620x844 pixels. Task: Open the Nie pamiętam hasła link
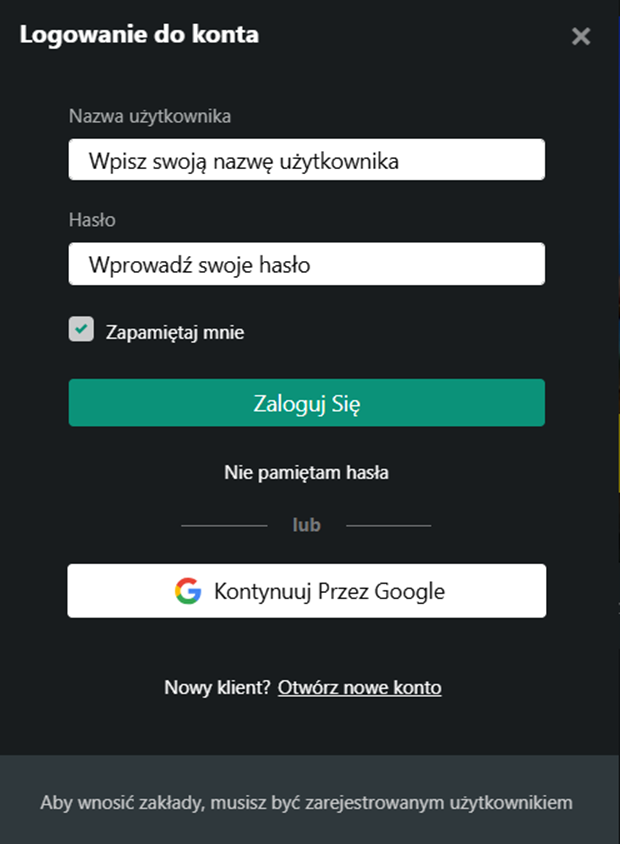pyautogui.click(x=306, y=473)
